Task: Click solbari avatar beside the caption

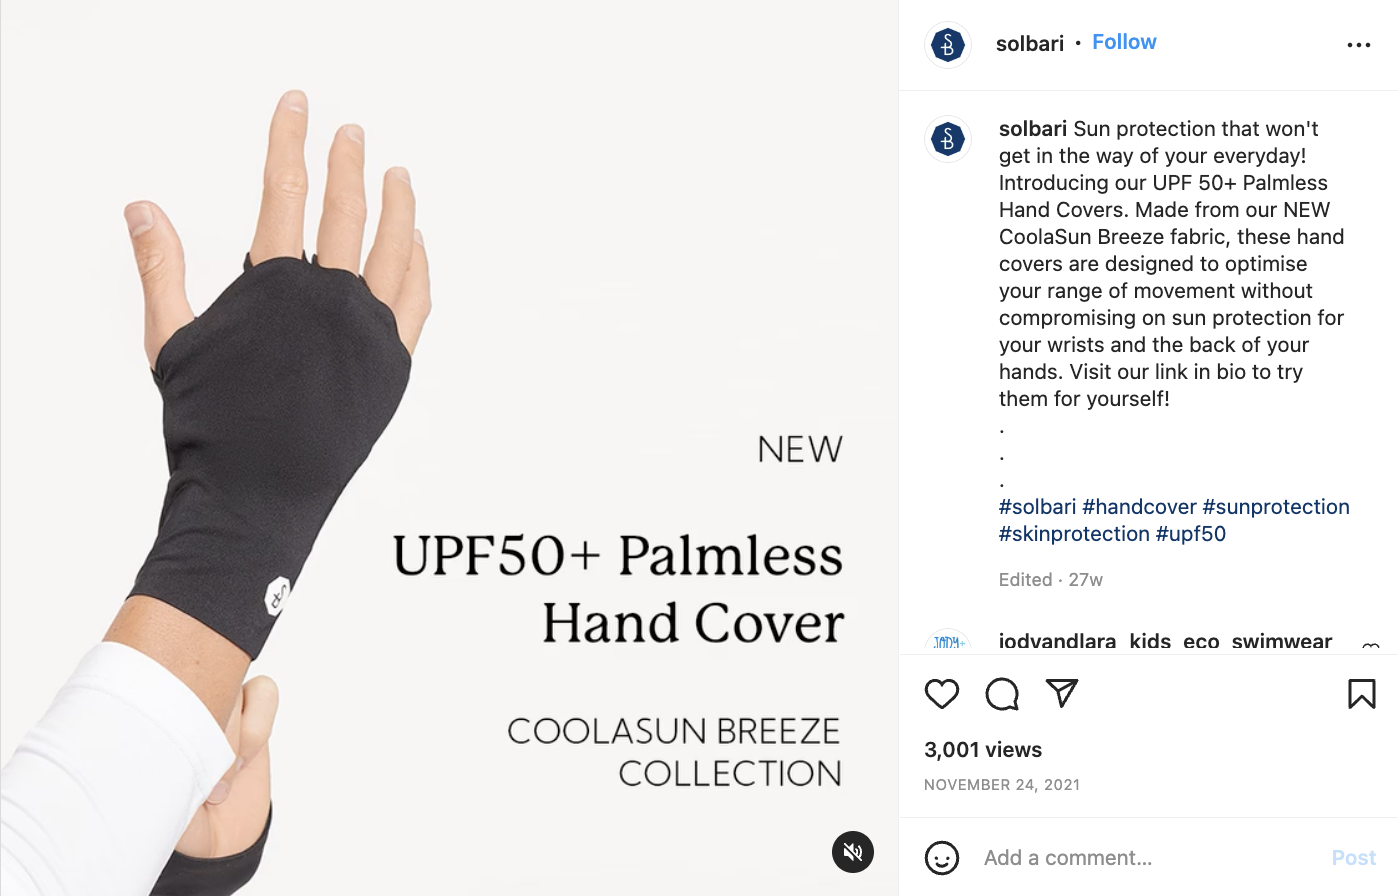Action: point(948,139)
